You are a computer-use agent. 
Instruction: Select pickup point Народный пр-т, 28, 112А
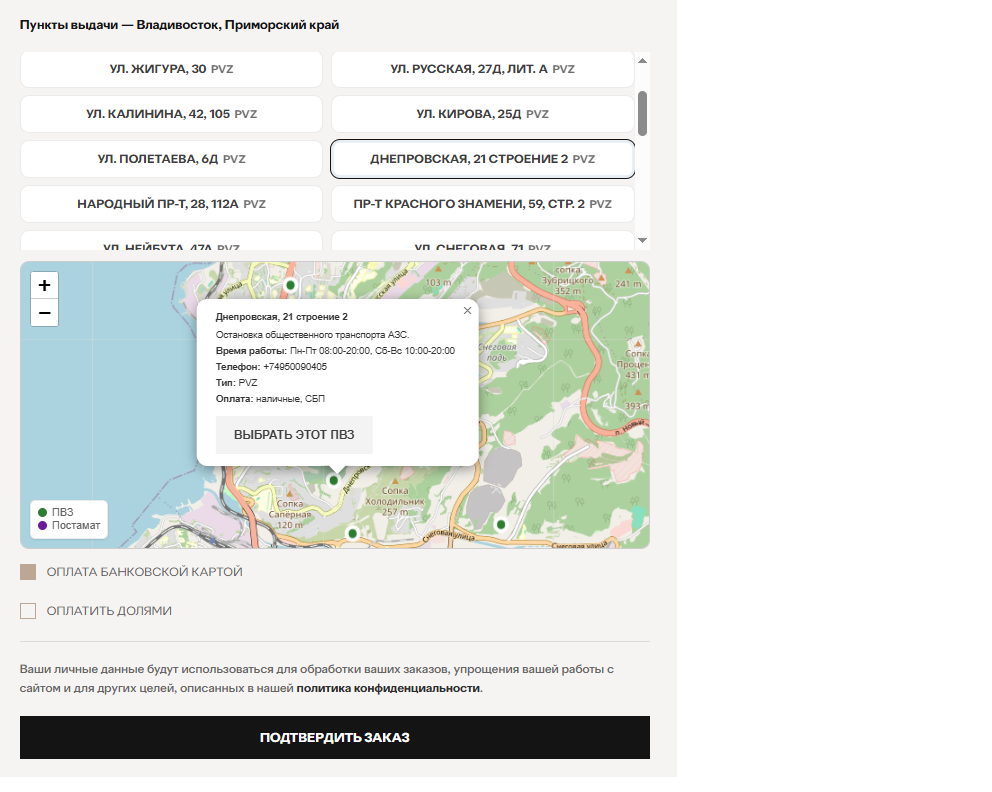point(171,204)
